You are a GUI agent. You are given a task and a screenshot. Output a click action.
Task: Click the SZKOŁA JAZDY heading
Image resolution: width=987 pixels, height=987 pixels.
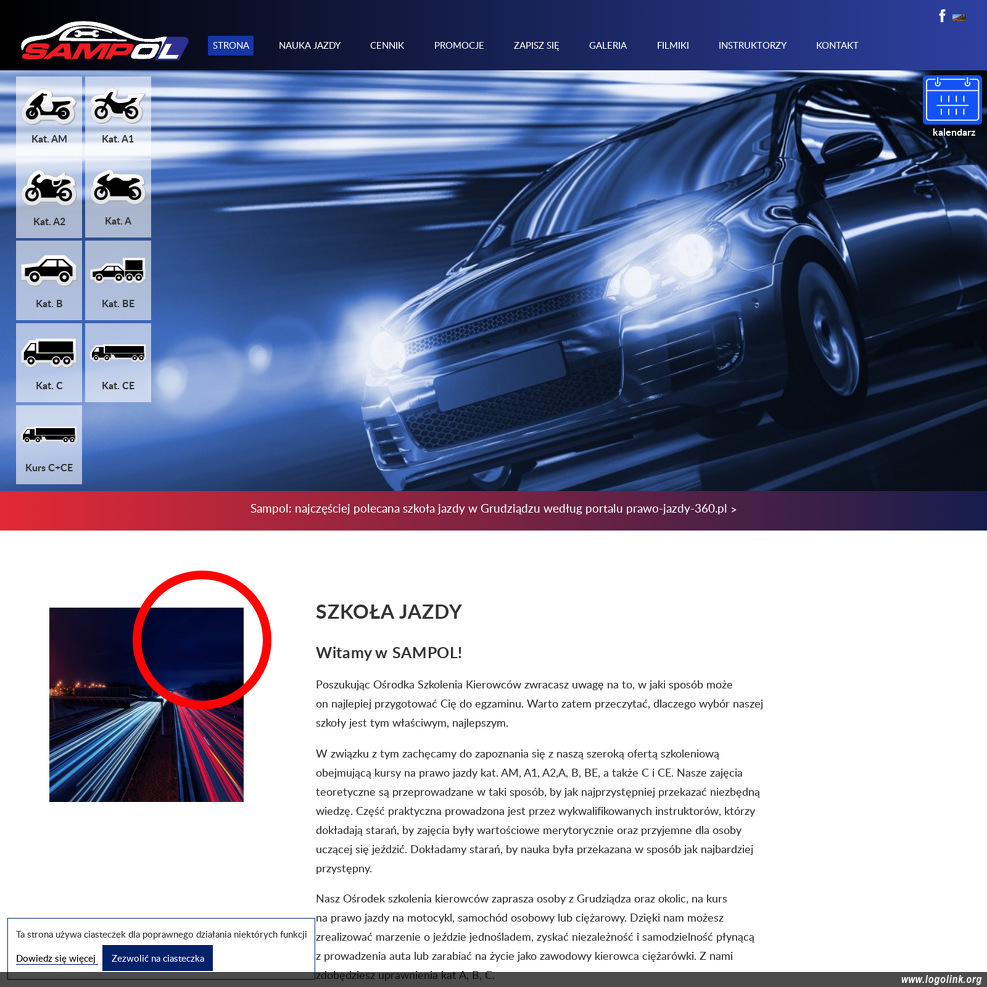tap(388, 612)
